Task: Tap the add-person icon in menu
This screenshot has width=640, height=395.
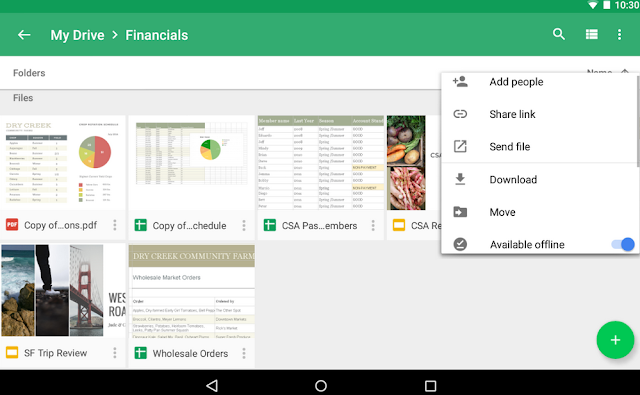Action: pos(460,81)
